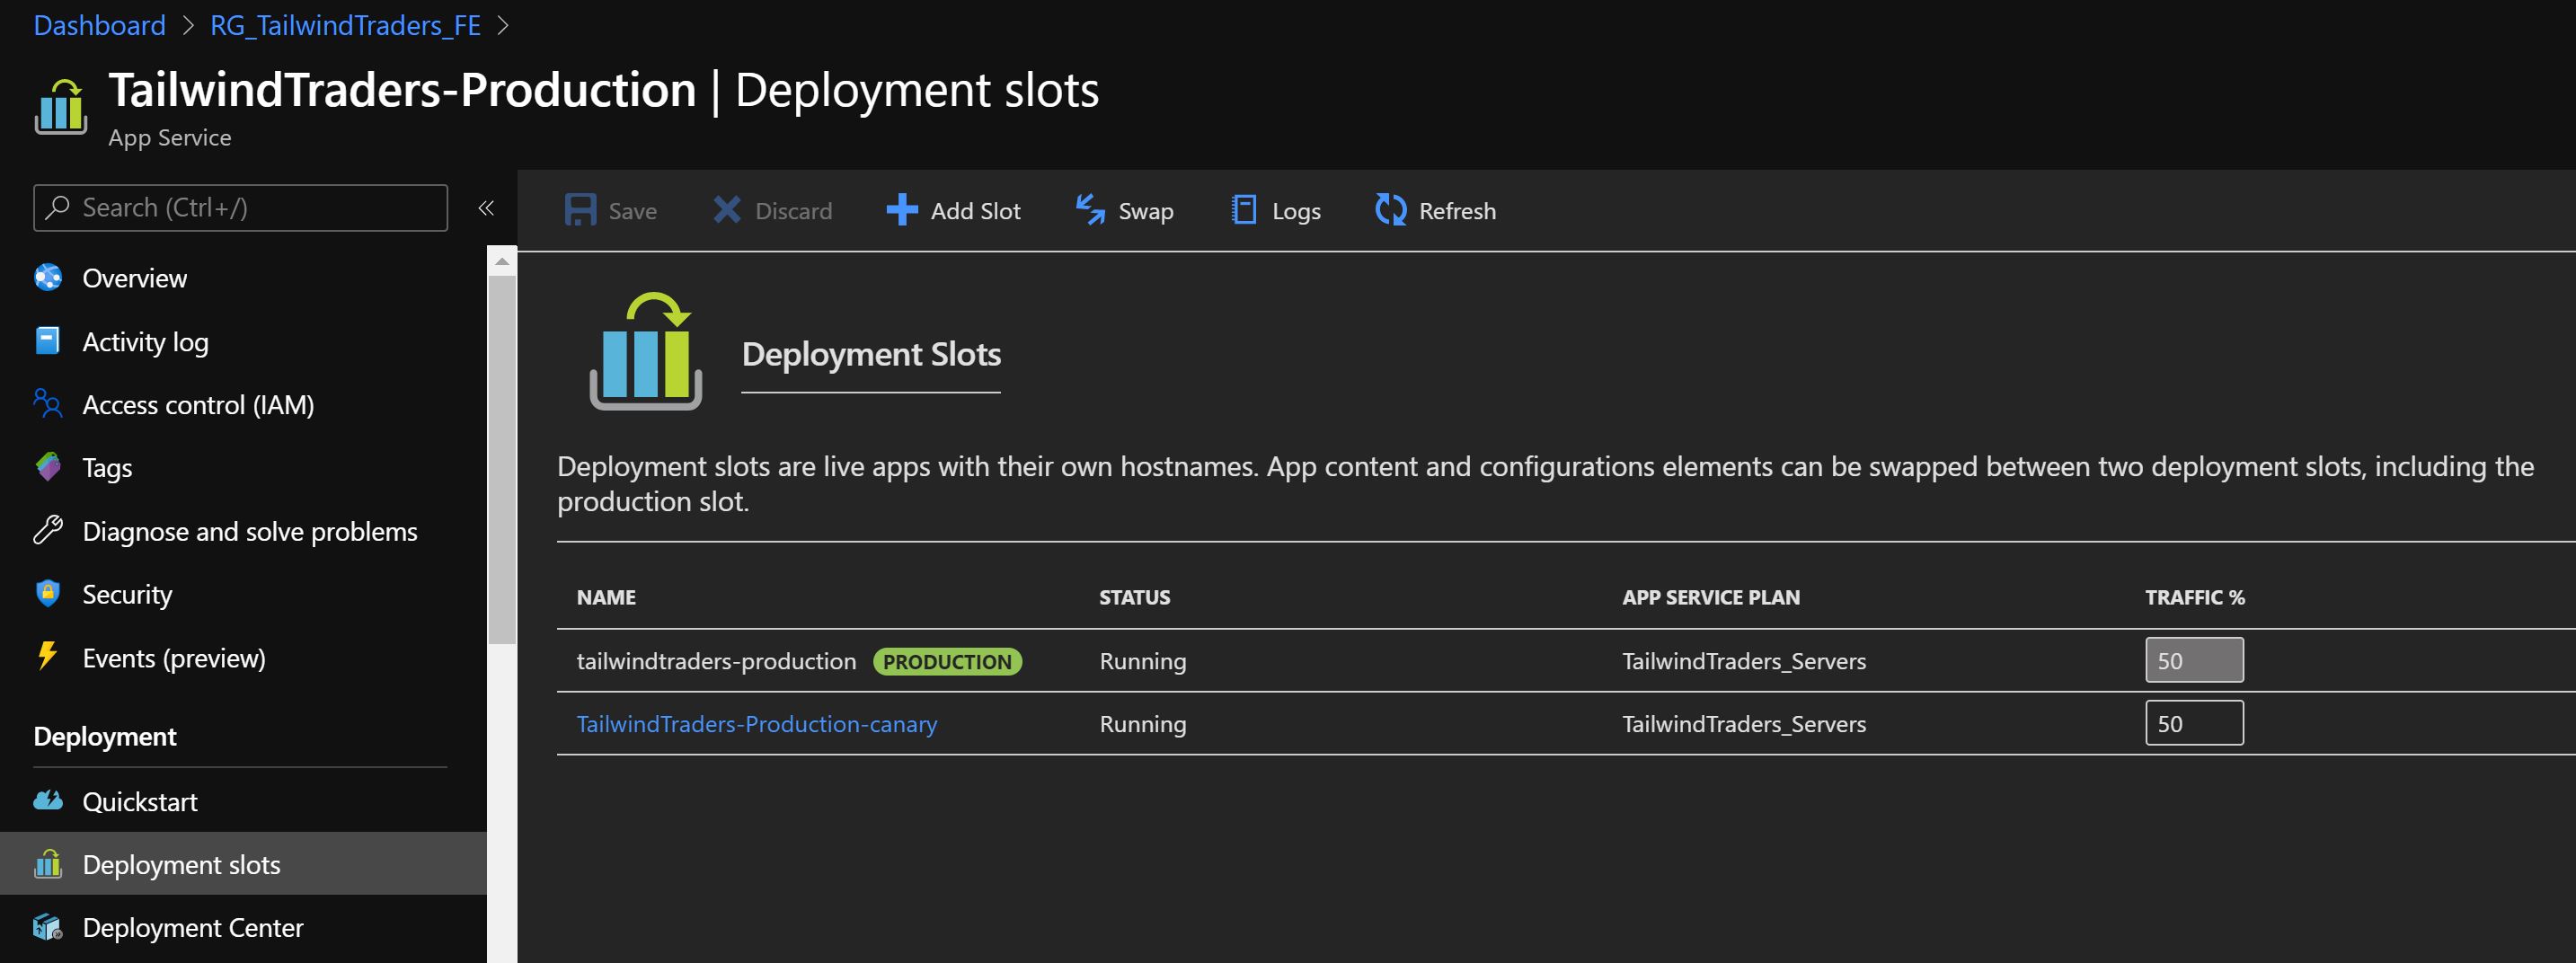Click the sidebar scrollbar thumb
This screenshot has width=2576, height=963.
tap(502, 460)
